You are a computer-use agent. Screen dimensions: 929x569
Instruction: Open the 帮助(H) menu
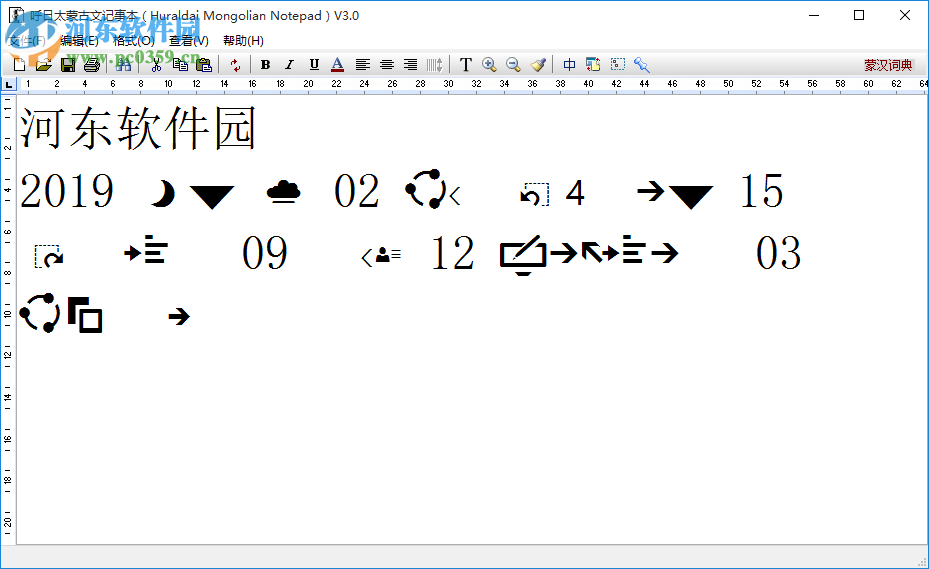[x=244, y=41]
